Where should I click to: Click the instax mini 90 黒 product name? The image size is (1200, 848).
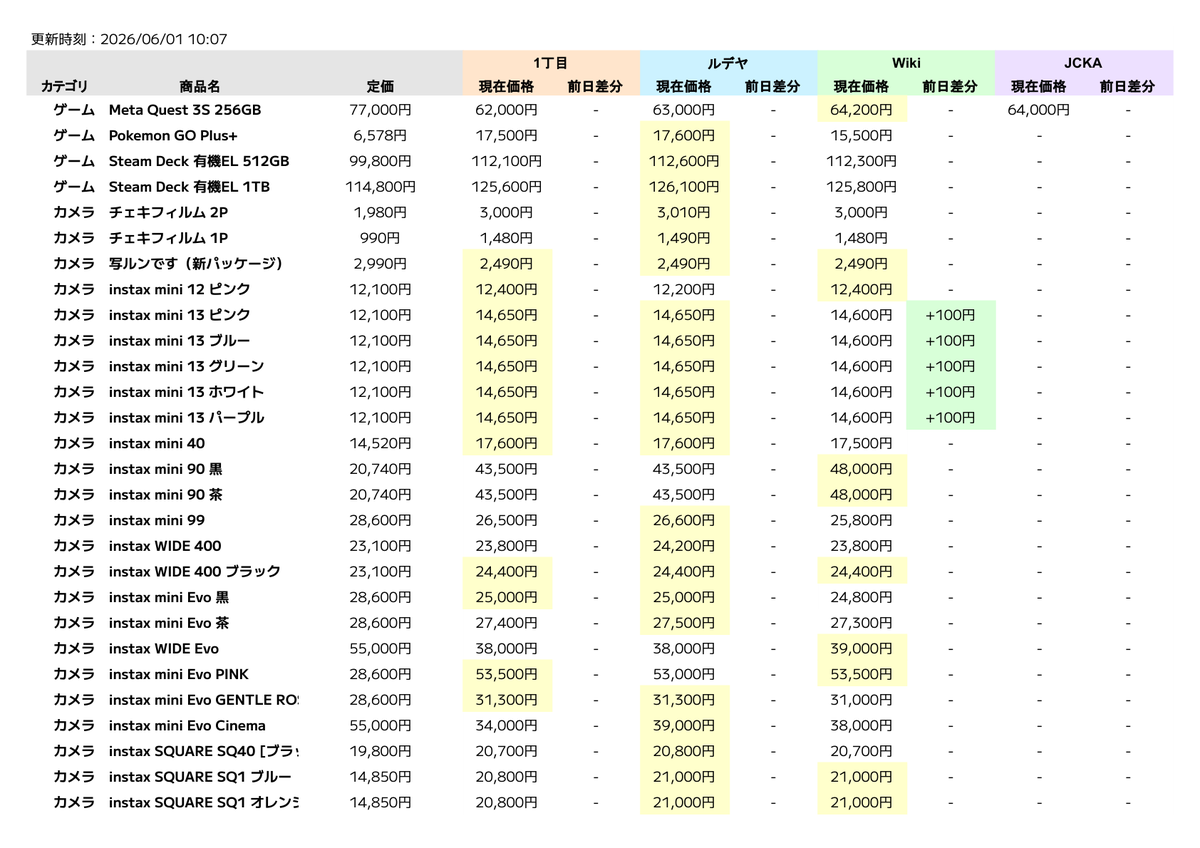(x=166, y=469)
